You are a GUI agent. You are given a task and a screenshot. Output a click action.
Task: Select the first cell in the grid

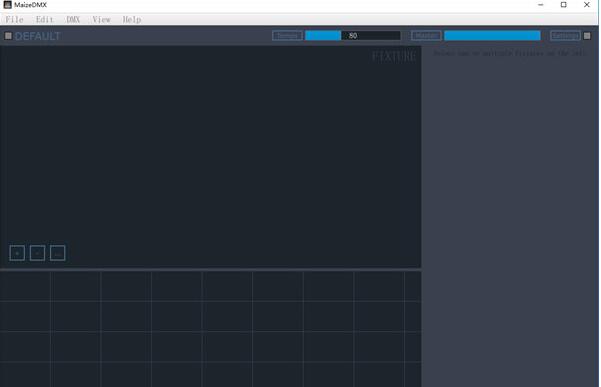click(25, 286)
